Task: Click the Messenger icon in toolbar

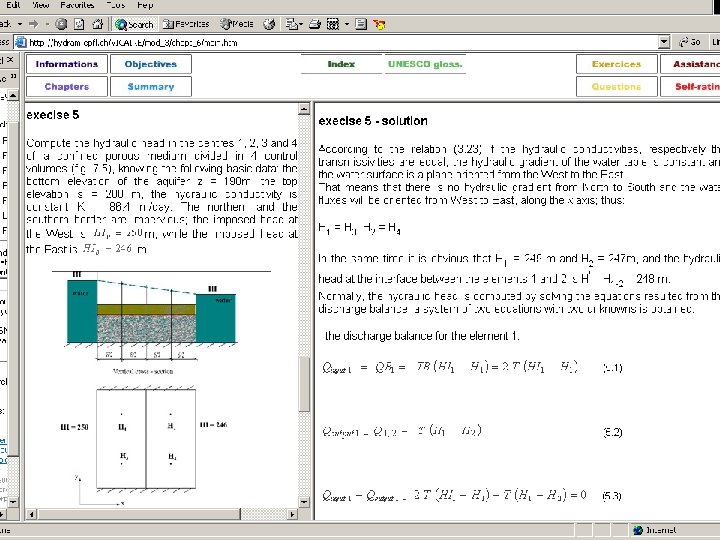Action: click(379, 24)
